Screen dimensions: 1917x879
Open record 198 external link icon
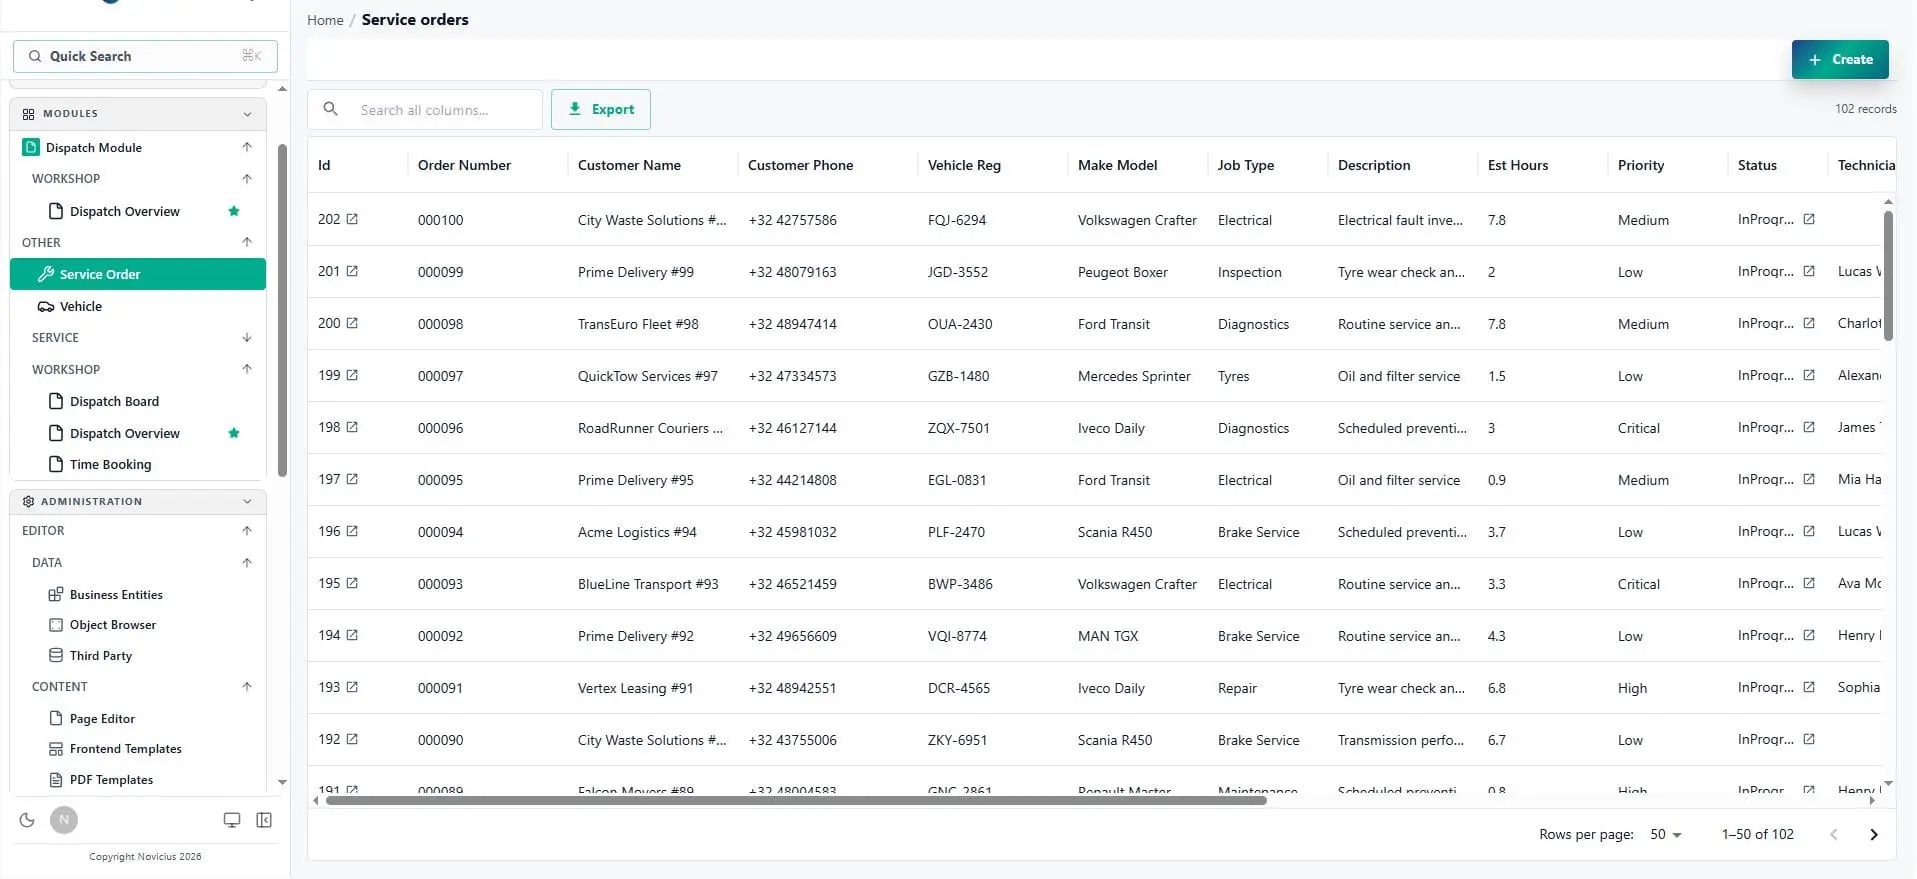(x=352, y=427)
